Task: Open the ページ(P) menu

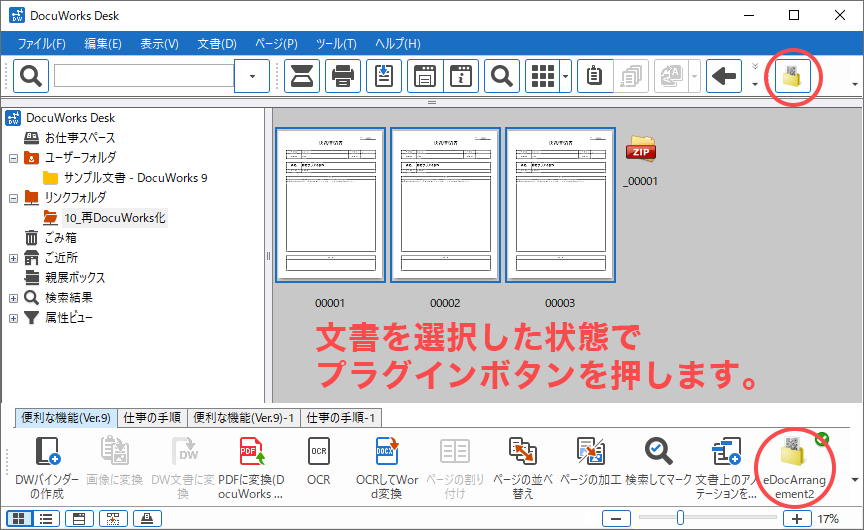Action: (276, 44)
